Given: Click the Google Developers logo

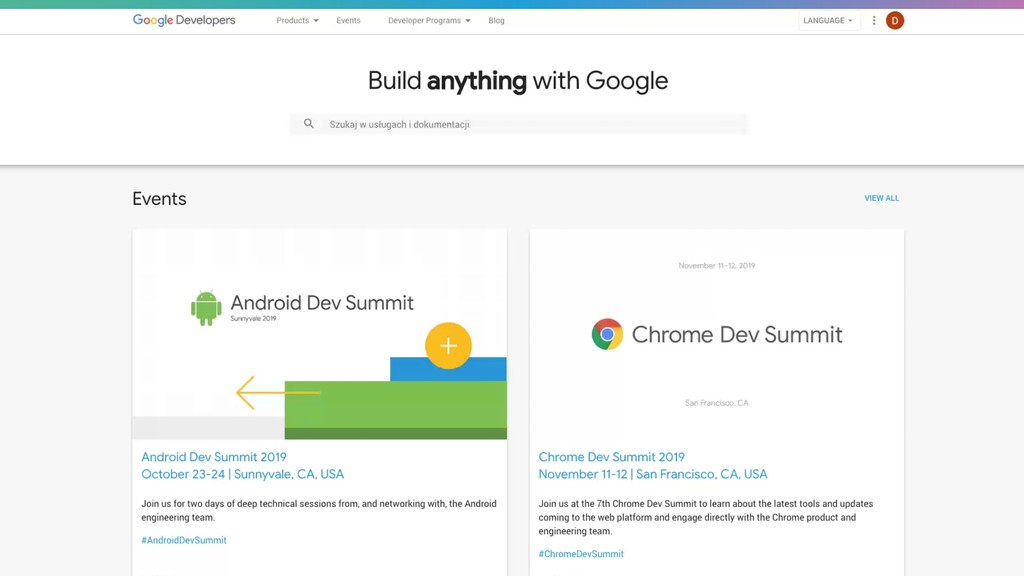Looking at the screenshot, I should [x=184, y=20].
